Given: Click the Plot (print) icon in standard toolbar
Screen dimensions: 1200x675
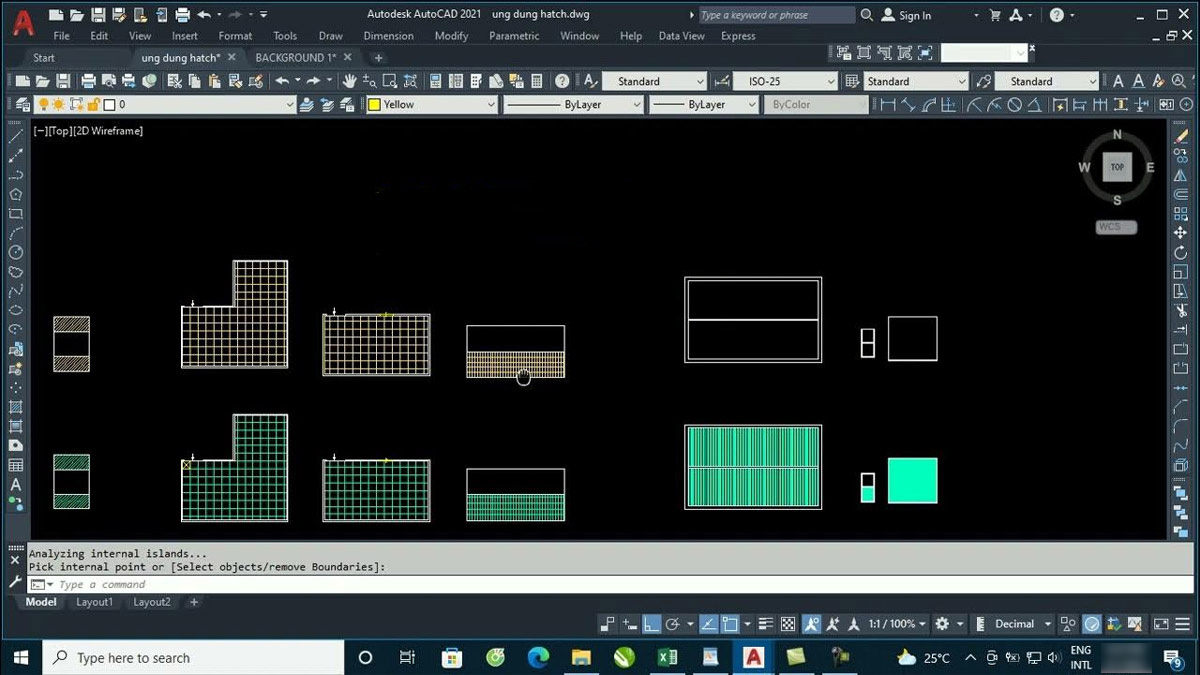Looking at the screenshot, I should (88, 81).
